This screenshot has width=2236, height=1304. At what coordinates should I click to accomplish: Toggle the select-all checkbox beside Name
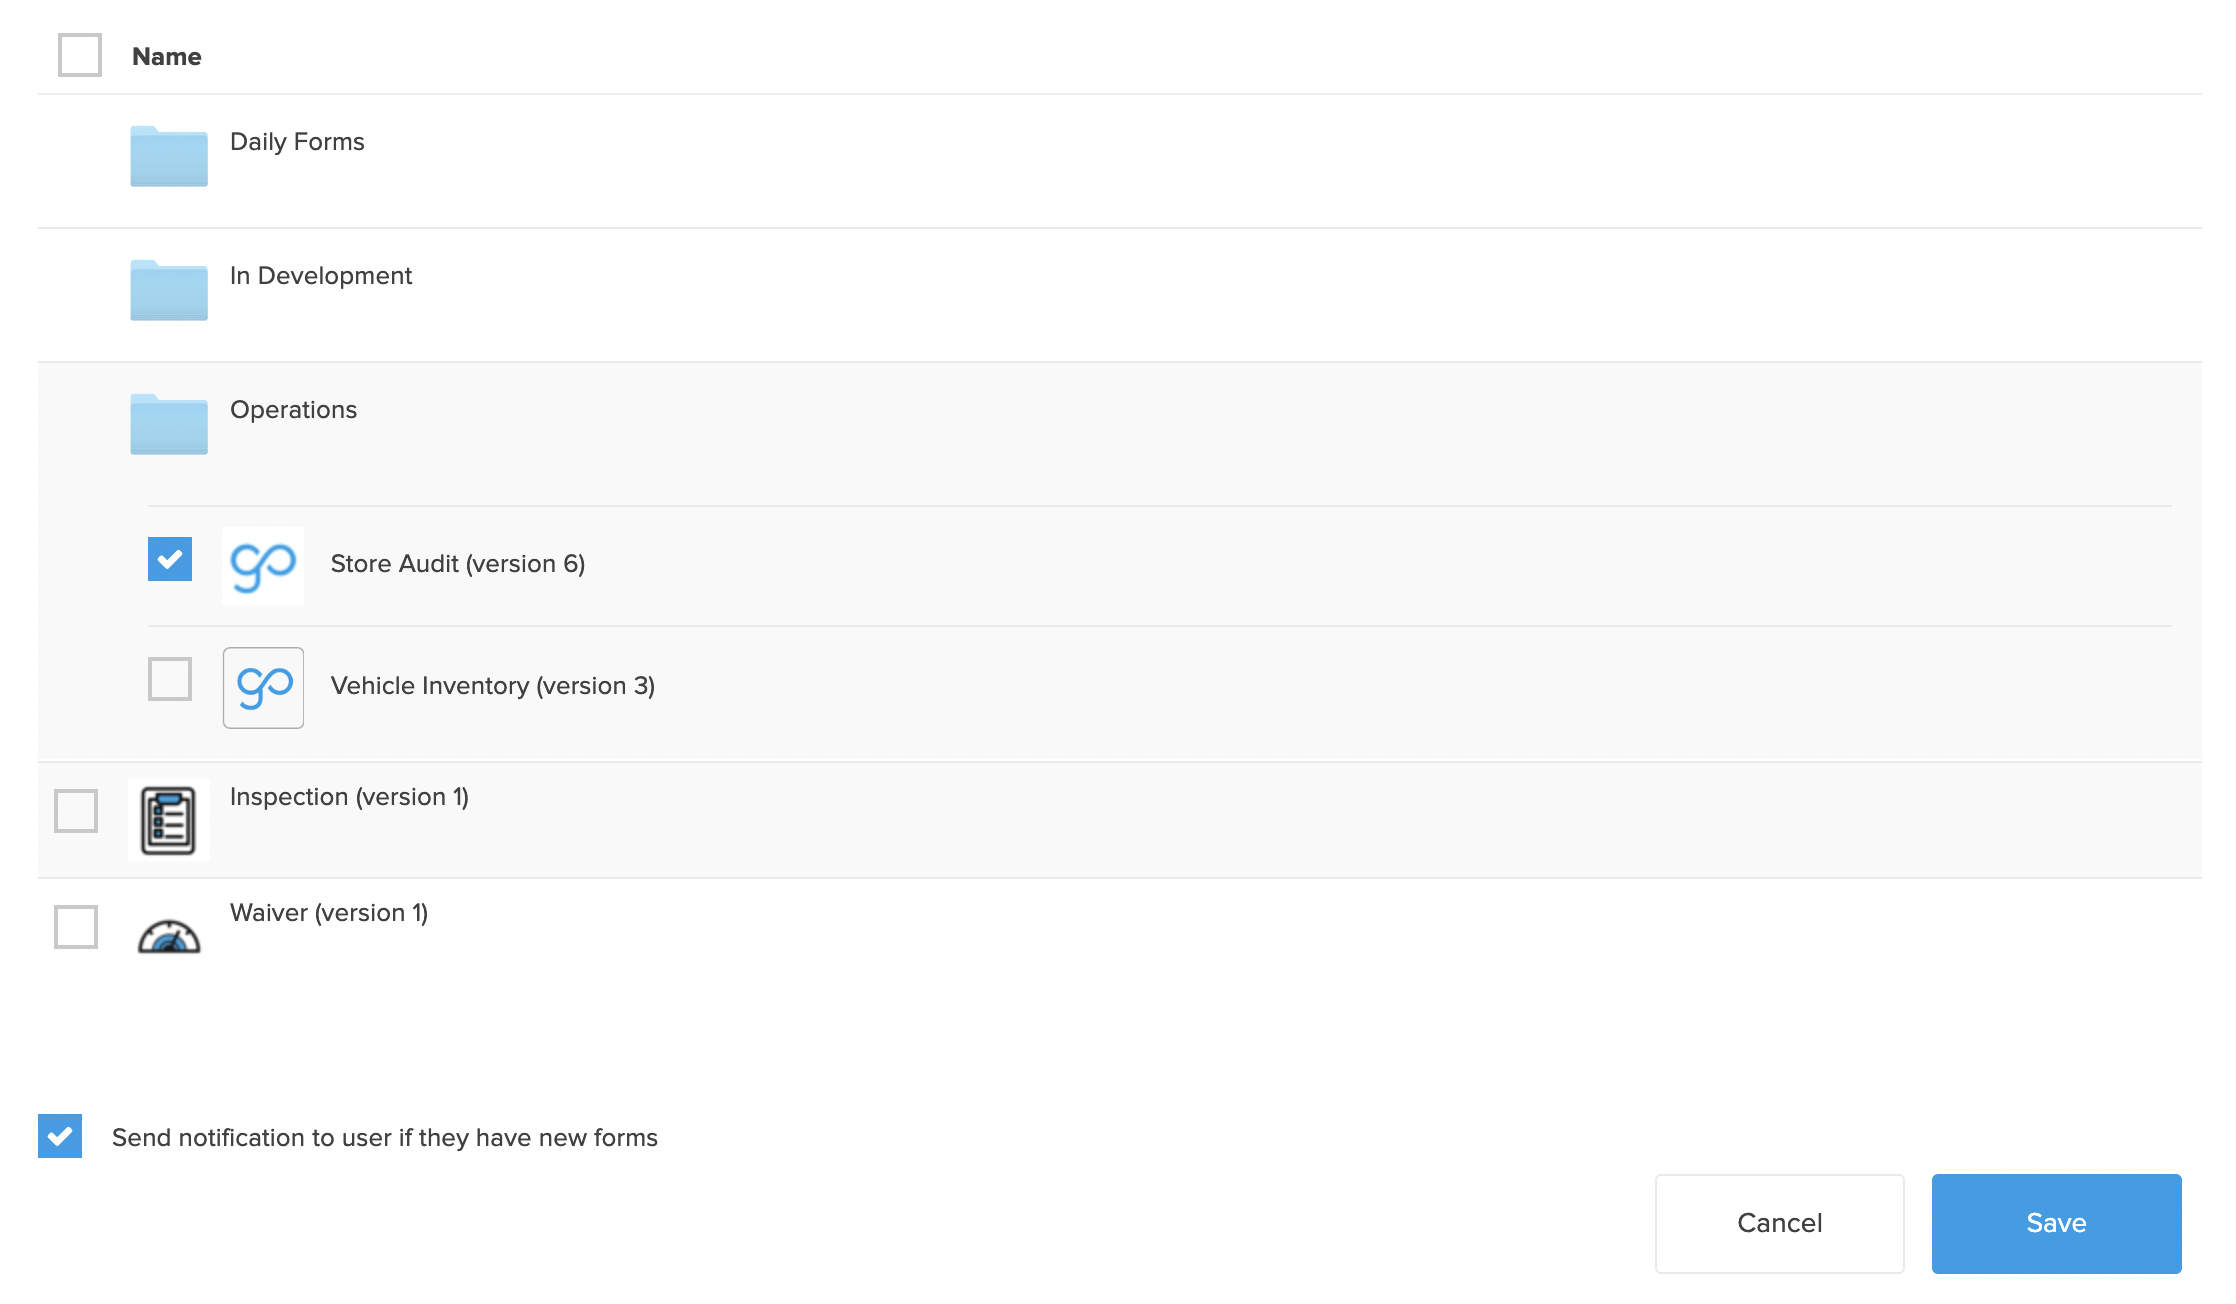[x=80, y=55]
